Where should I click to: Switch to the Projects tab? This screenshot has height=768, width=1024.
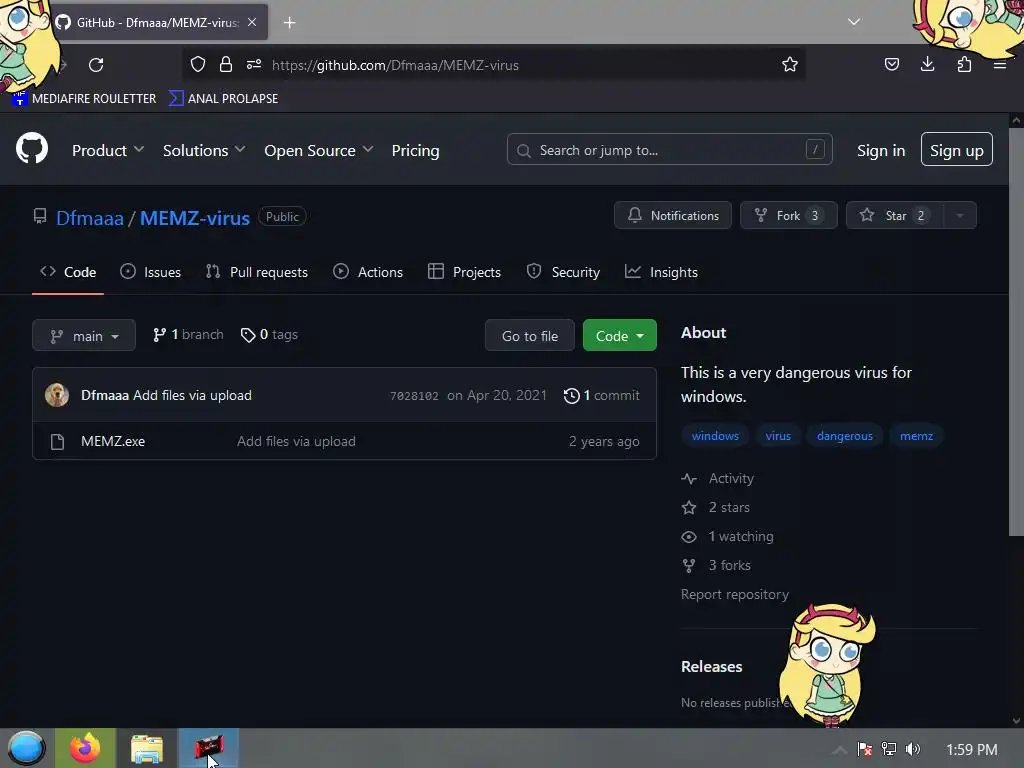(464, 272)
